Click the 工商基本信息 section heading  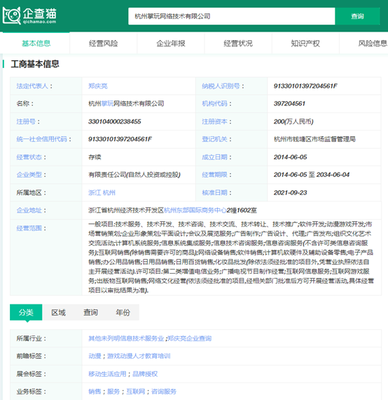[35, 64]
